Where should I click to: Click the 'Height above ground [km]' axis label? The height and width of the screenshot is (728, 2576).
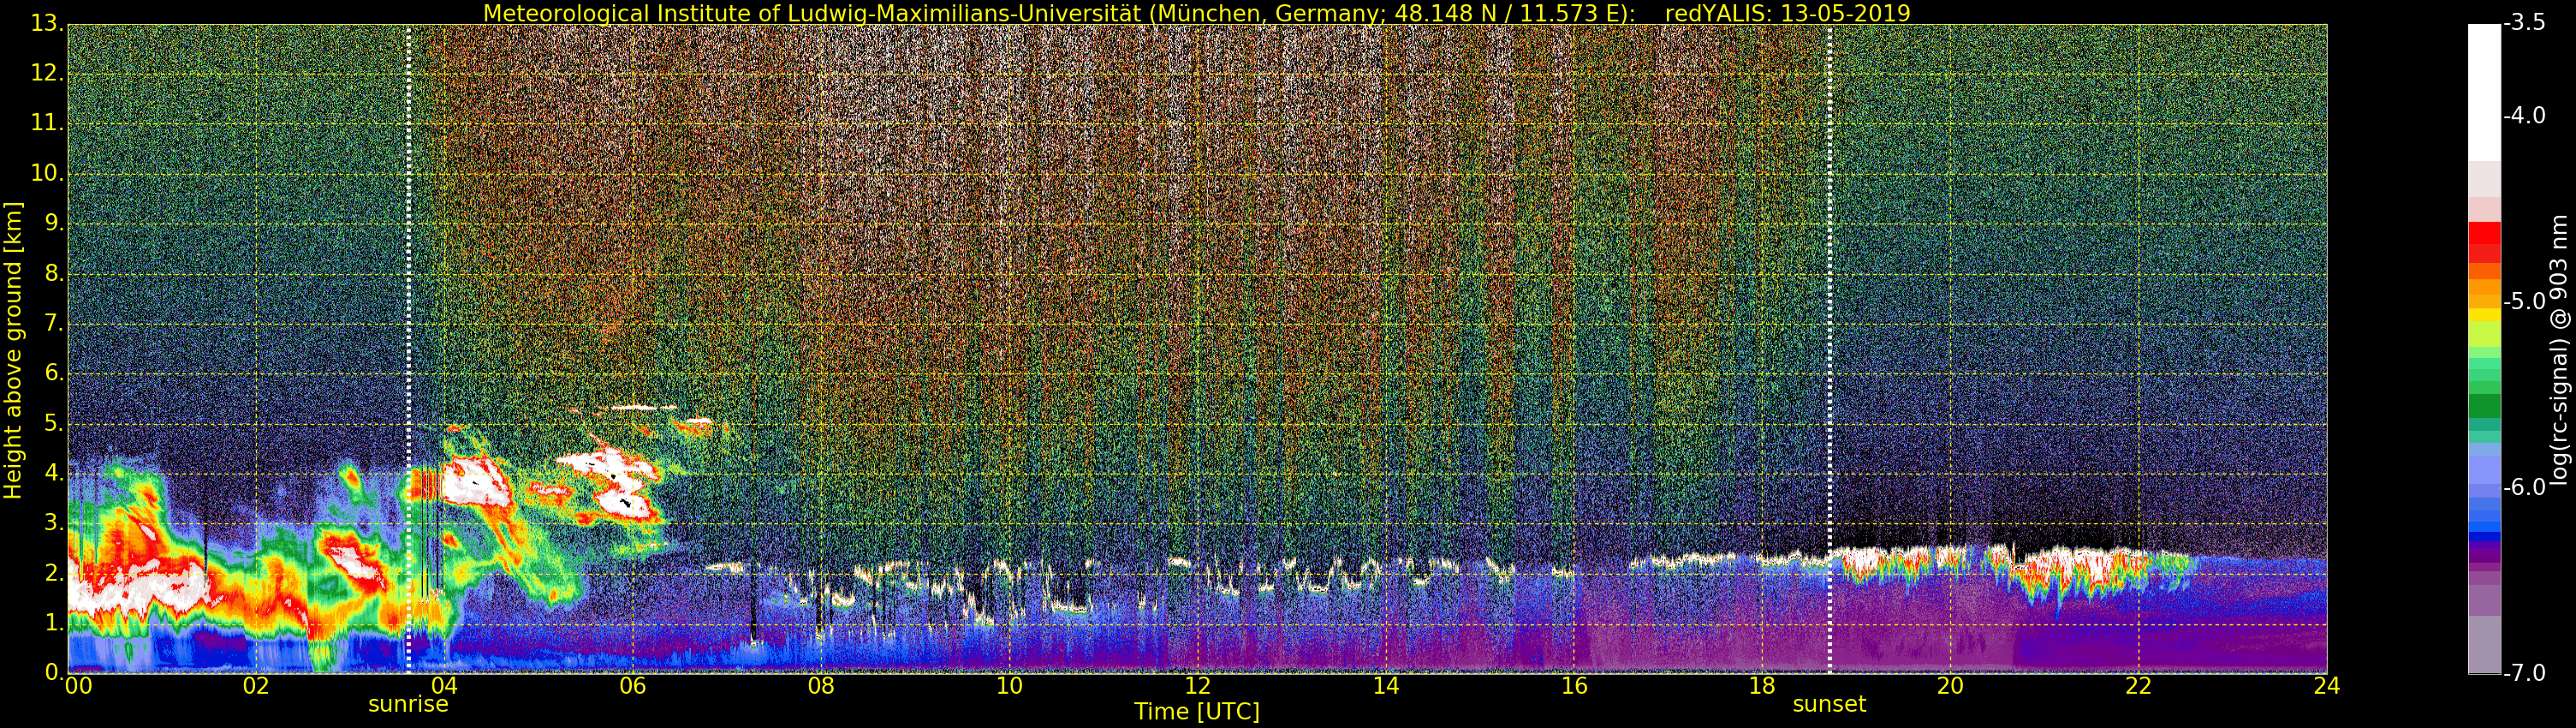13,350
